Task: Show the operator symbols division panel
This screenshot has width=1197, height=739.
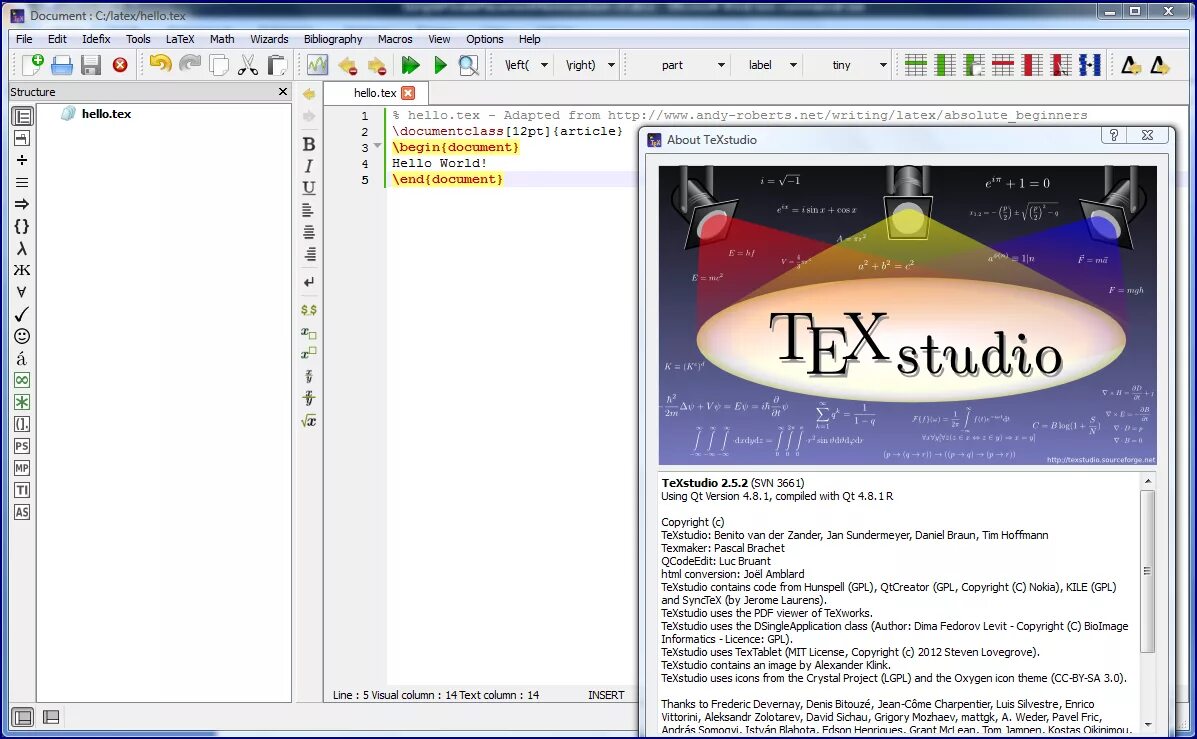Action: tap(22, 160)
